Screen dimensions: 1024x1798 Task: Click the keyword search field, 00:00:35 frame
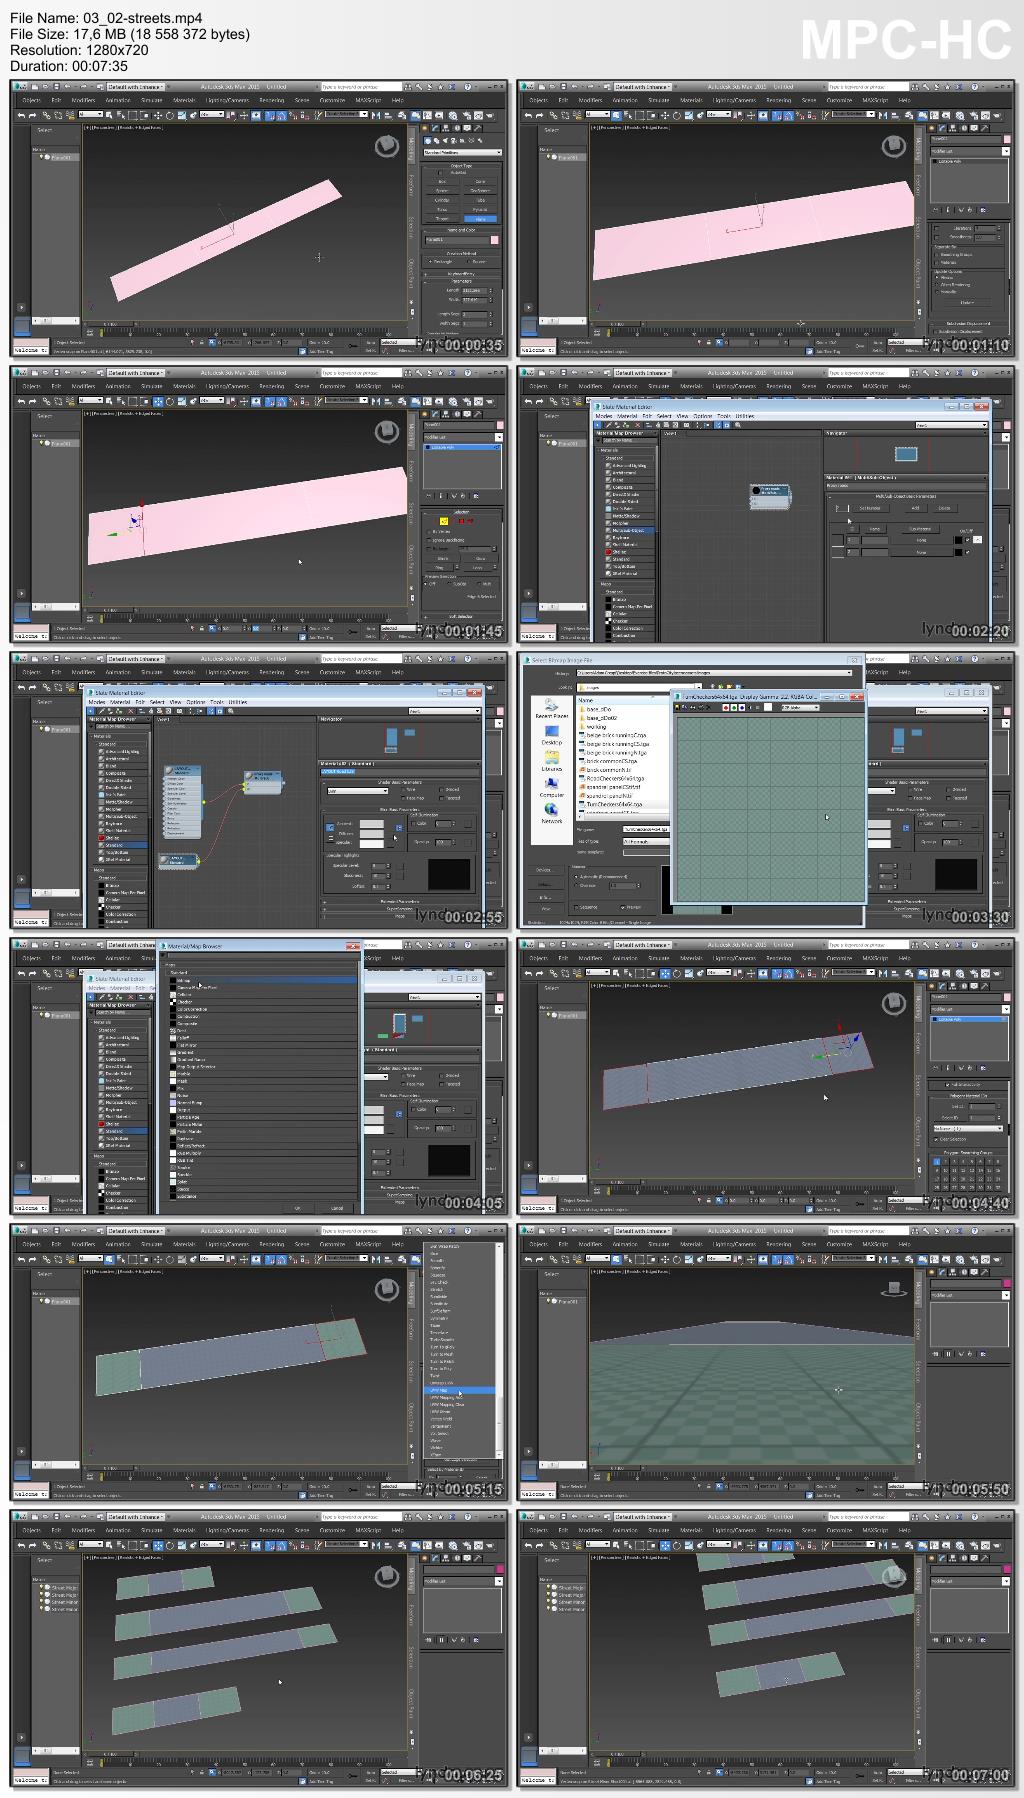[361, 87]
